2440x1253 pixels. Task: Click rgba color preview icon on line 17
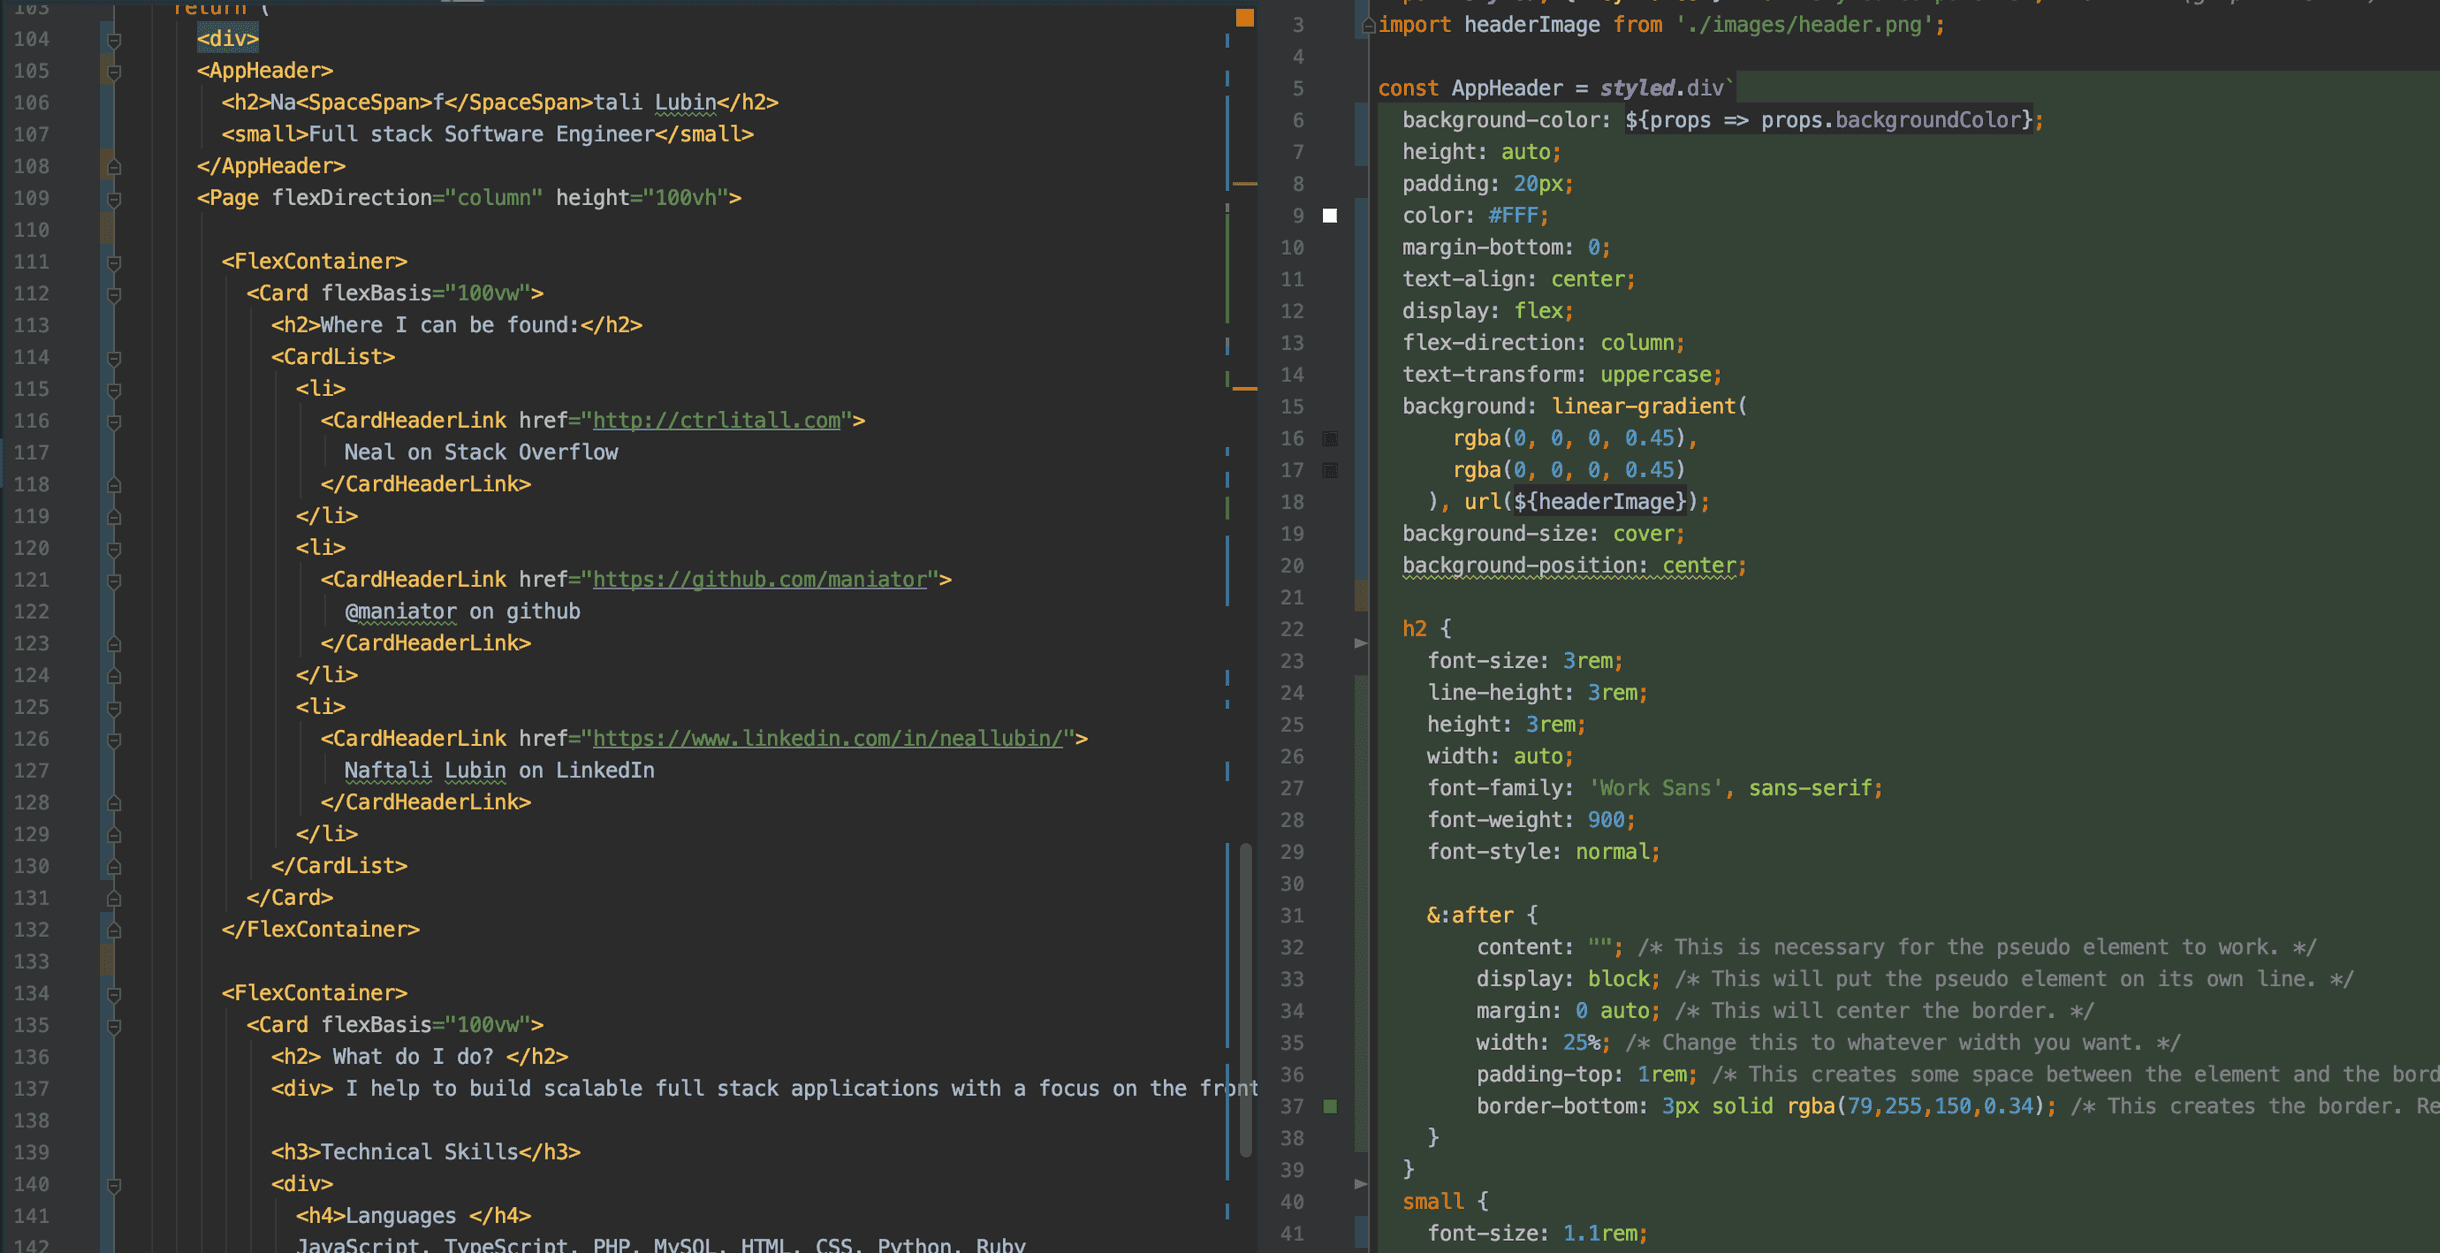point(1330,471)
